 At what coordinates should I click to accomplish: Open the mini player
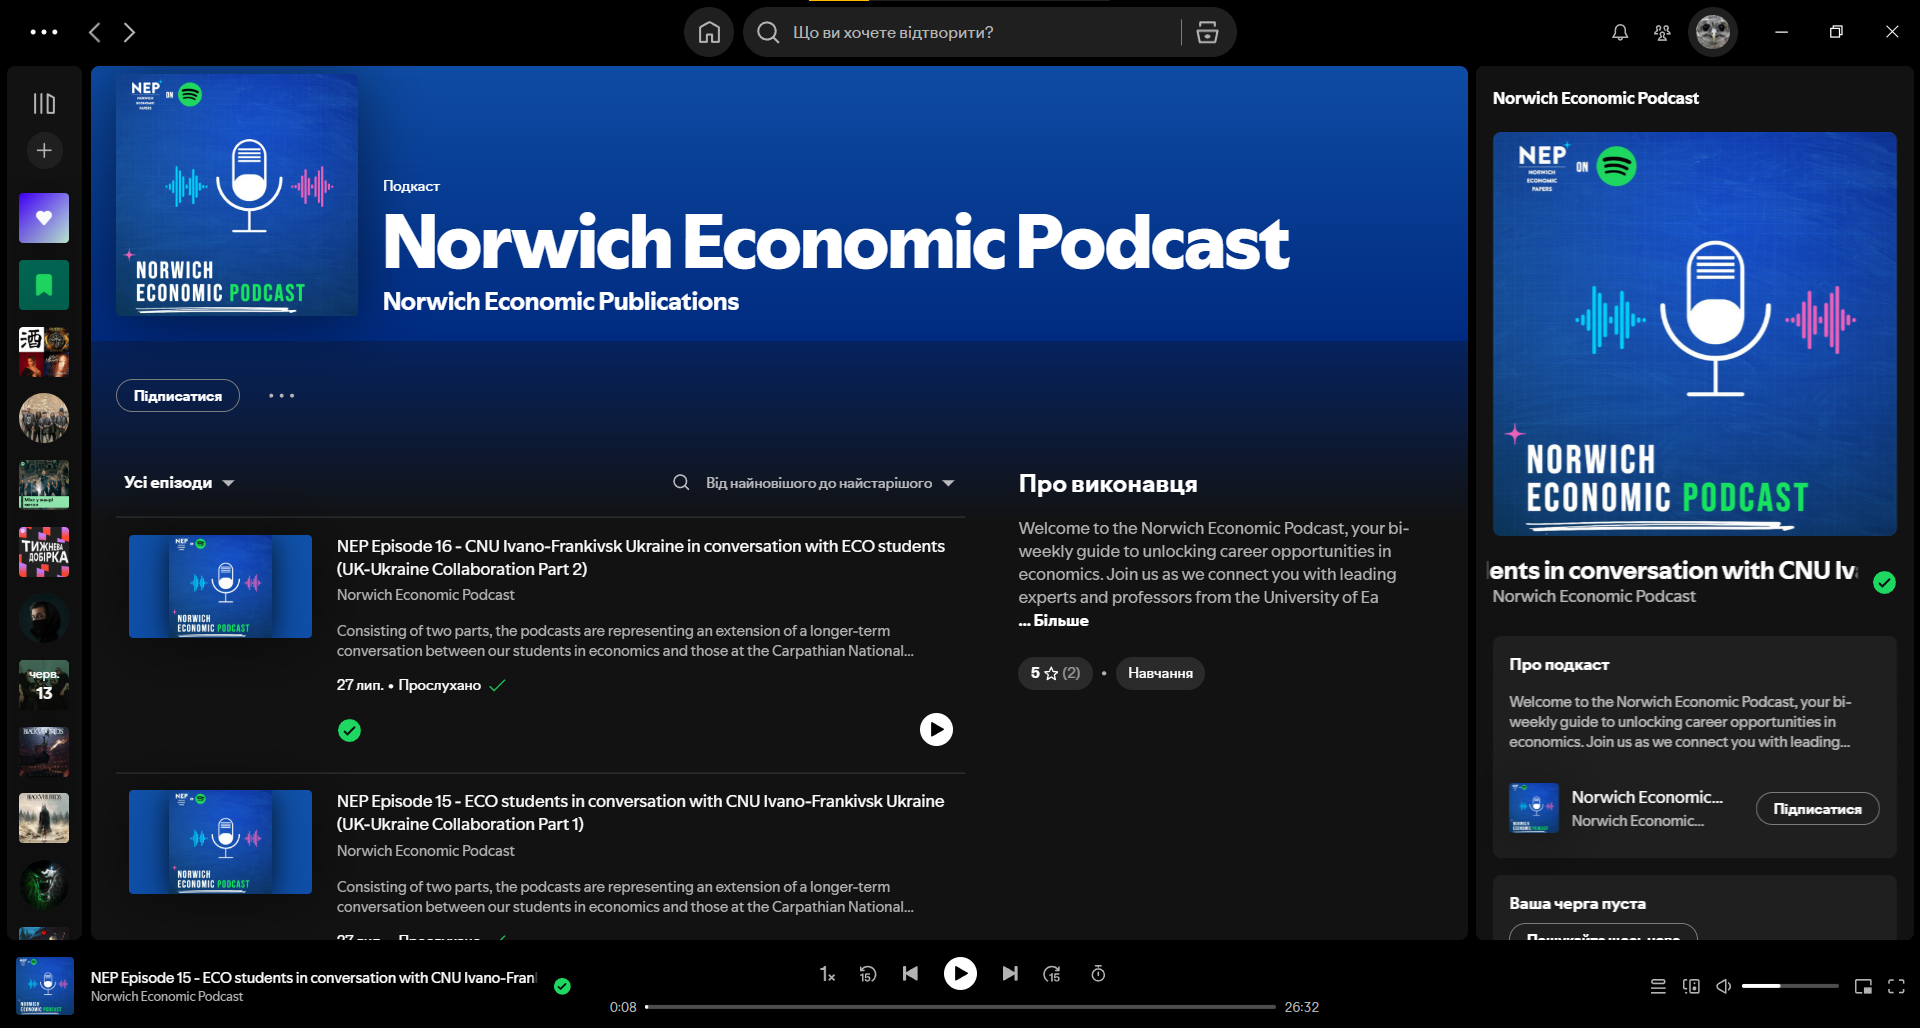(x=1863, y=986)
